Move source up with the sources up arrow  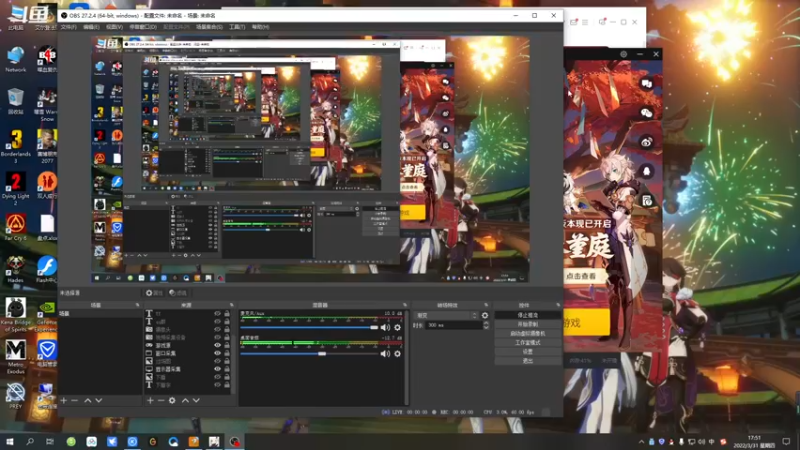pyautogui.click(x=185, y=401)
